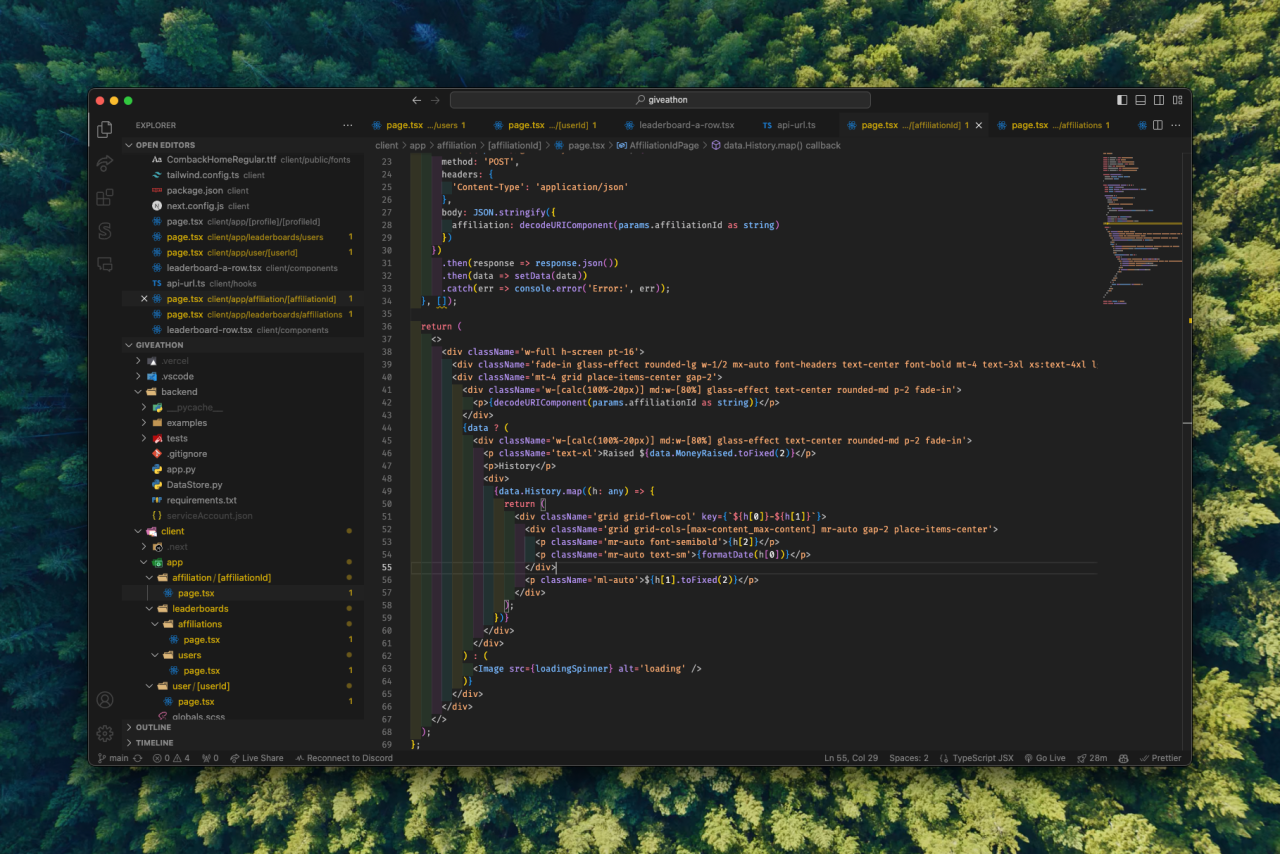The height and width of the screenshot is (854, 1280).
Task: Open the Live Share activity bar icon
Action: 104,163
